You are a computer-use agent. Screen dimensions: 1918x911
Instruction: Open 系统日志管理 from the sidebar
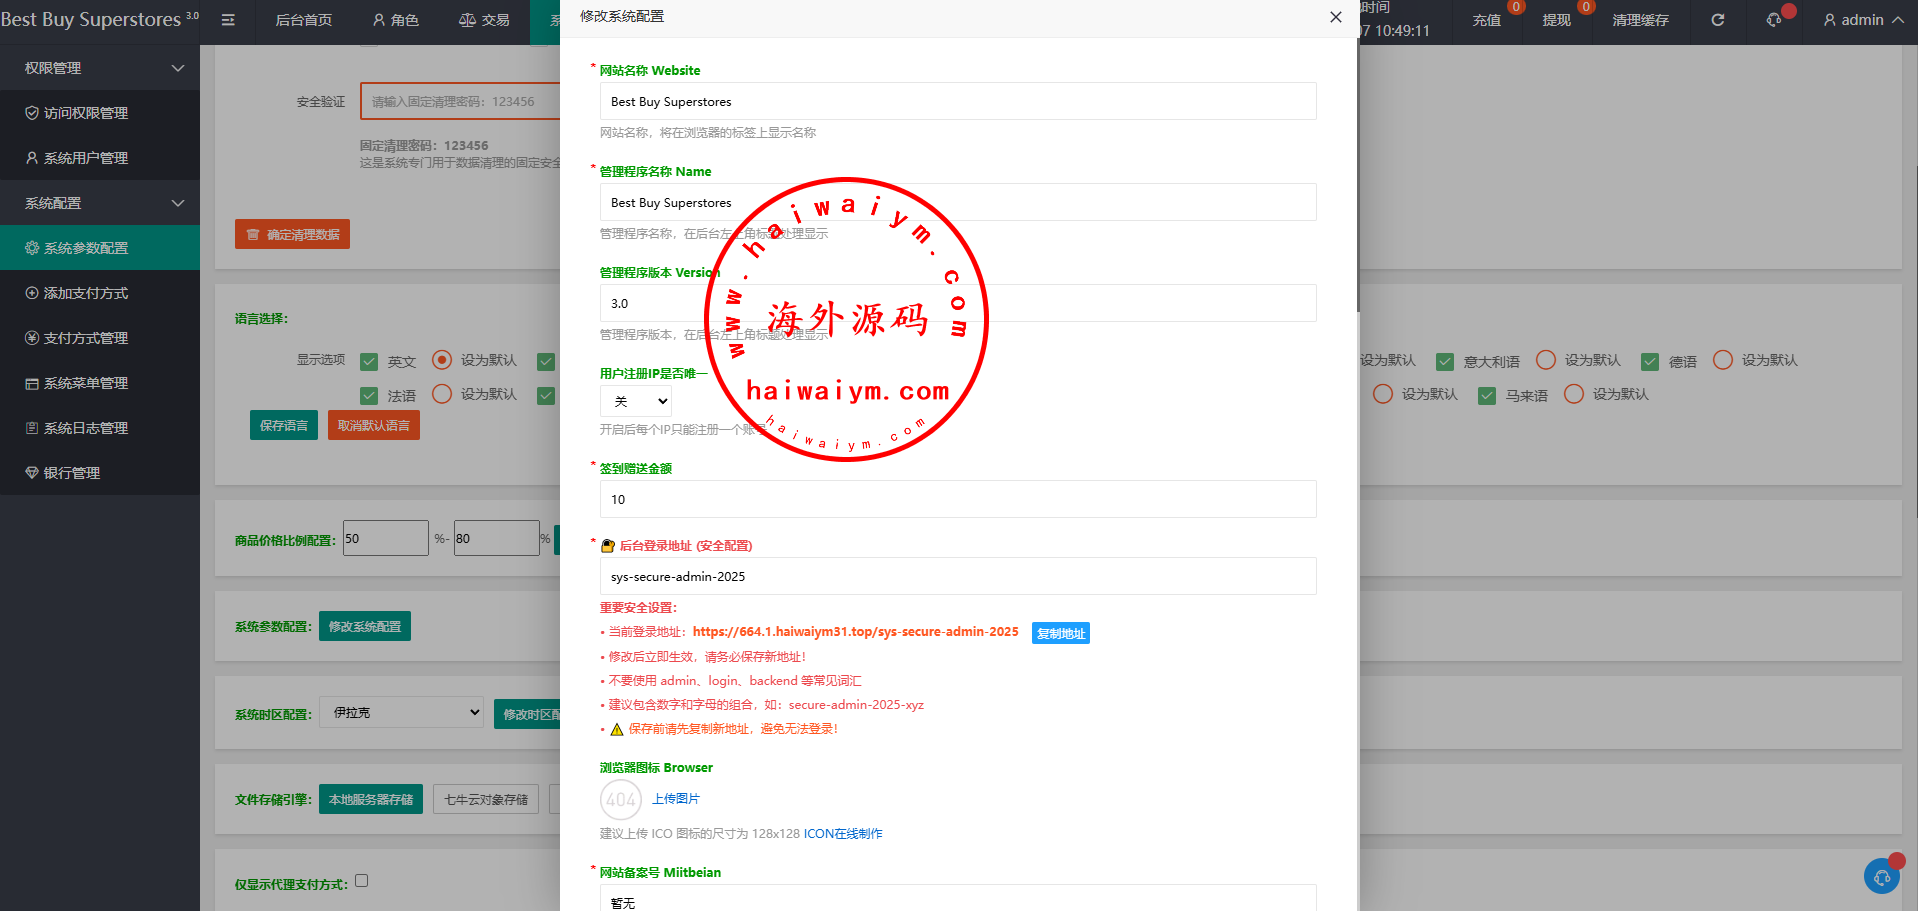coord(85,428)
